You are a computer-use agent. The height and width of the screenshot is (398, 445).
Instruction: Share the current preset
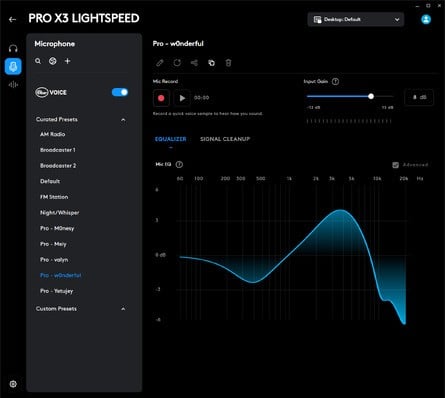[x=194, y=63]
